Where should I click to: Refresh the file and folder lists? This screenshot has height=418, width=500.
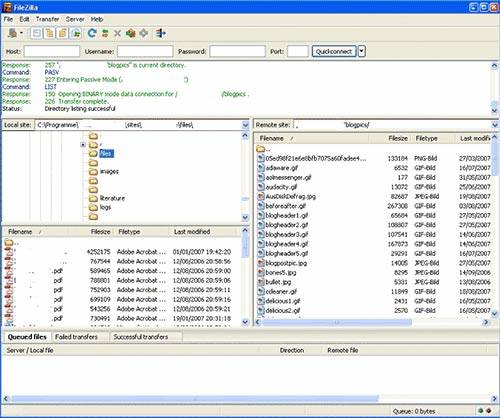click(92, 33)
